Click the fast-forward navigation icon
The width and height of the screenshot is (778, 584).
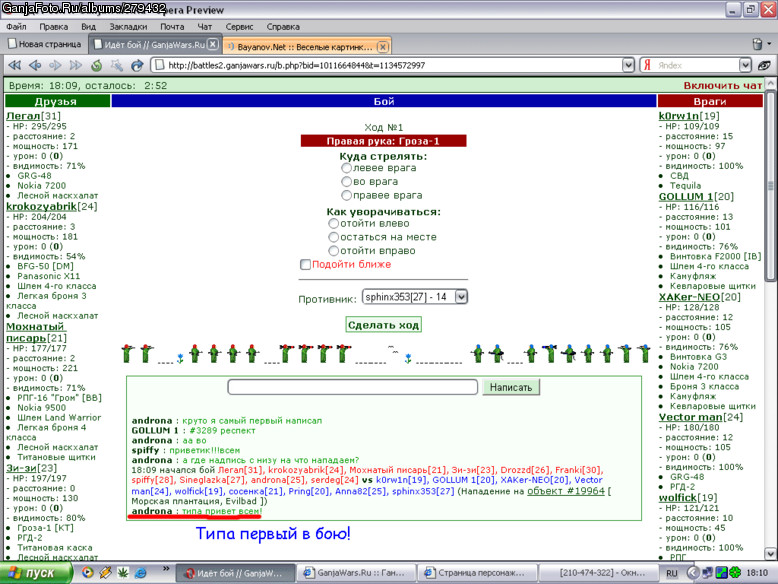coord(76,65)
